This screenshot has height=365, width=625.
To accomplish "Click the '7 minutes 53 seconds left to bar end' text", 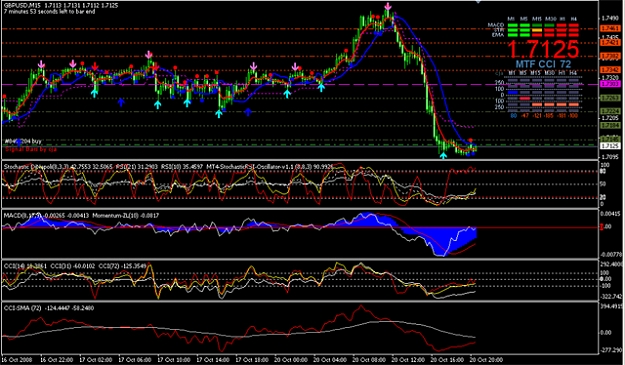I will [49, 12].
